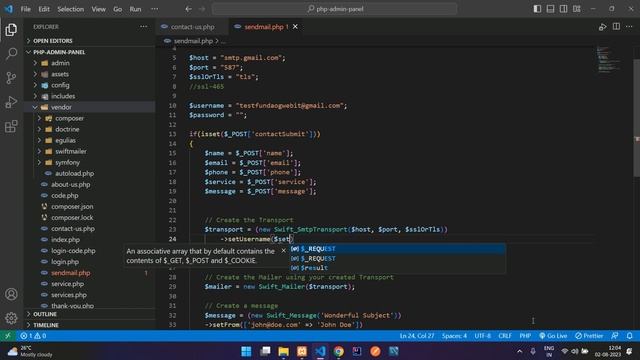Open the Manage gear icon
This screenshot has height=360, width=640.
(11, 318)
